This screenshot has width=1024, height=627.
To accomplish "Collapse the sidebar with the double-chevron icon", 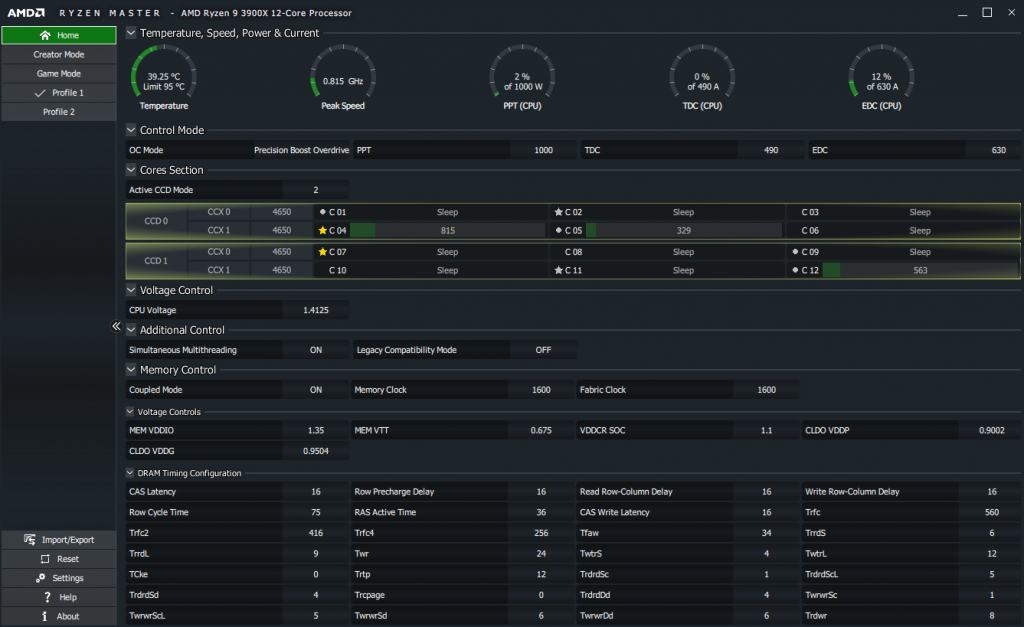I will tap(116, 326).
